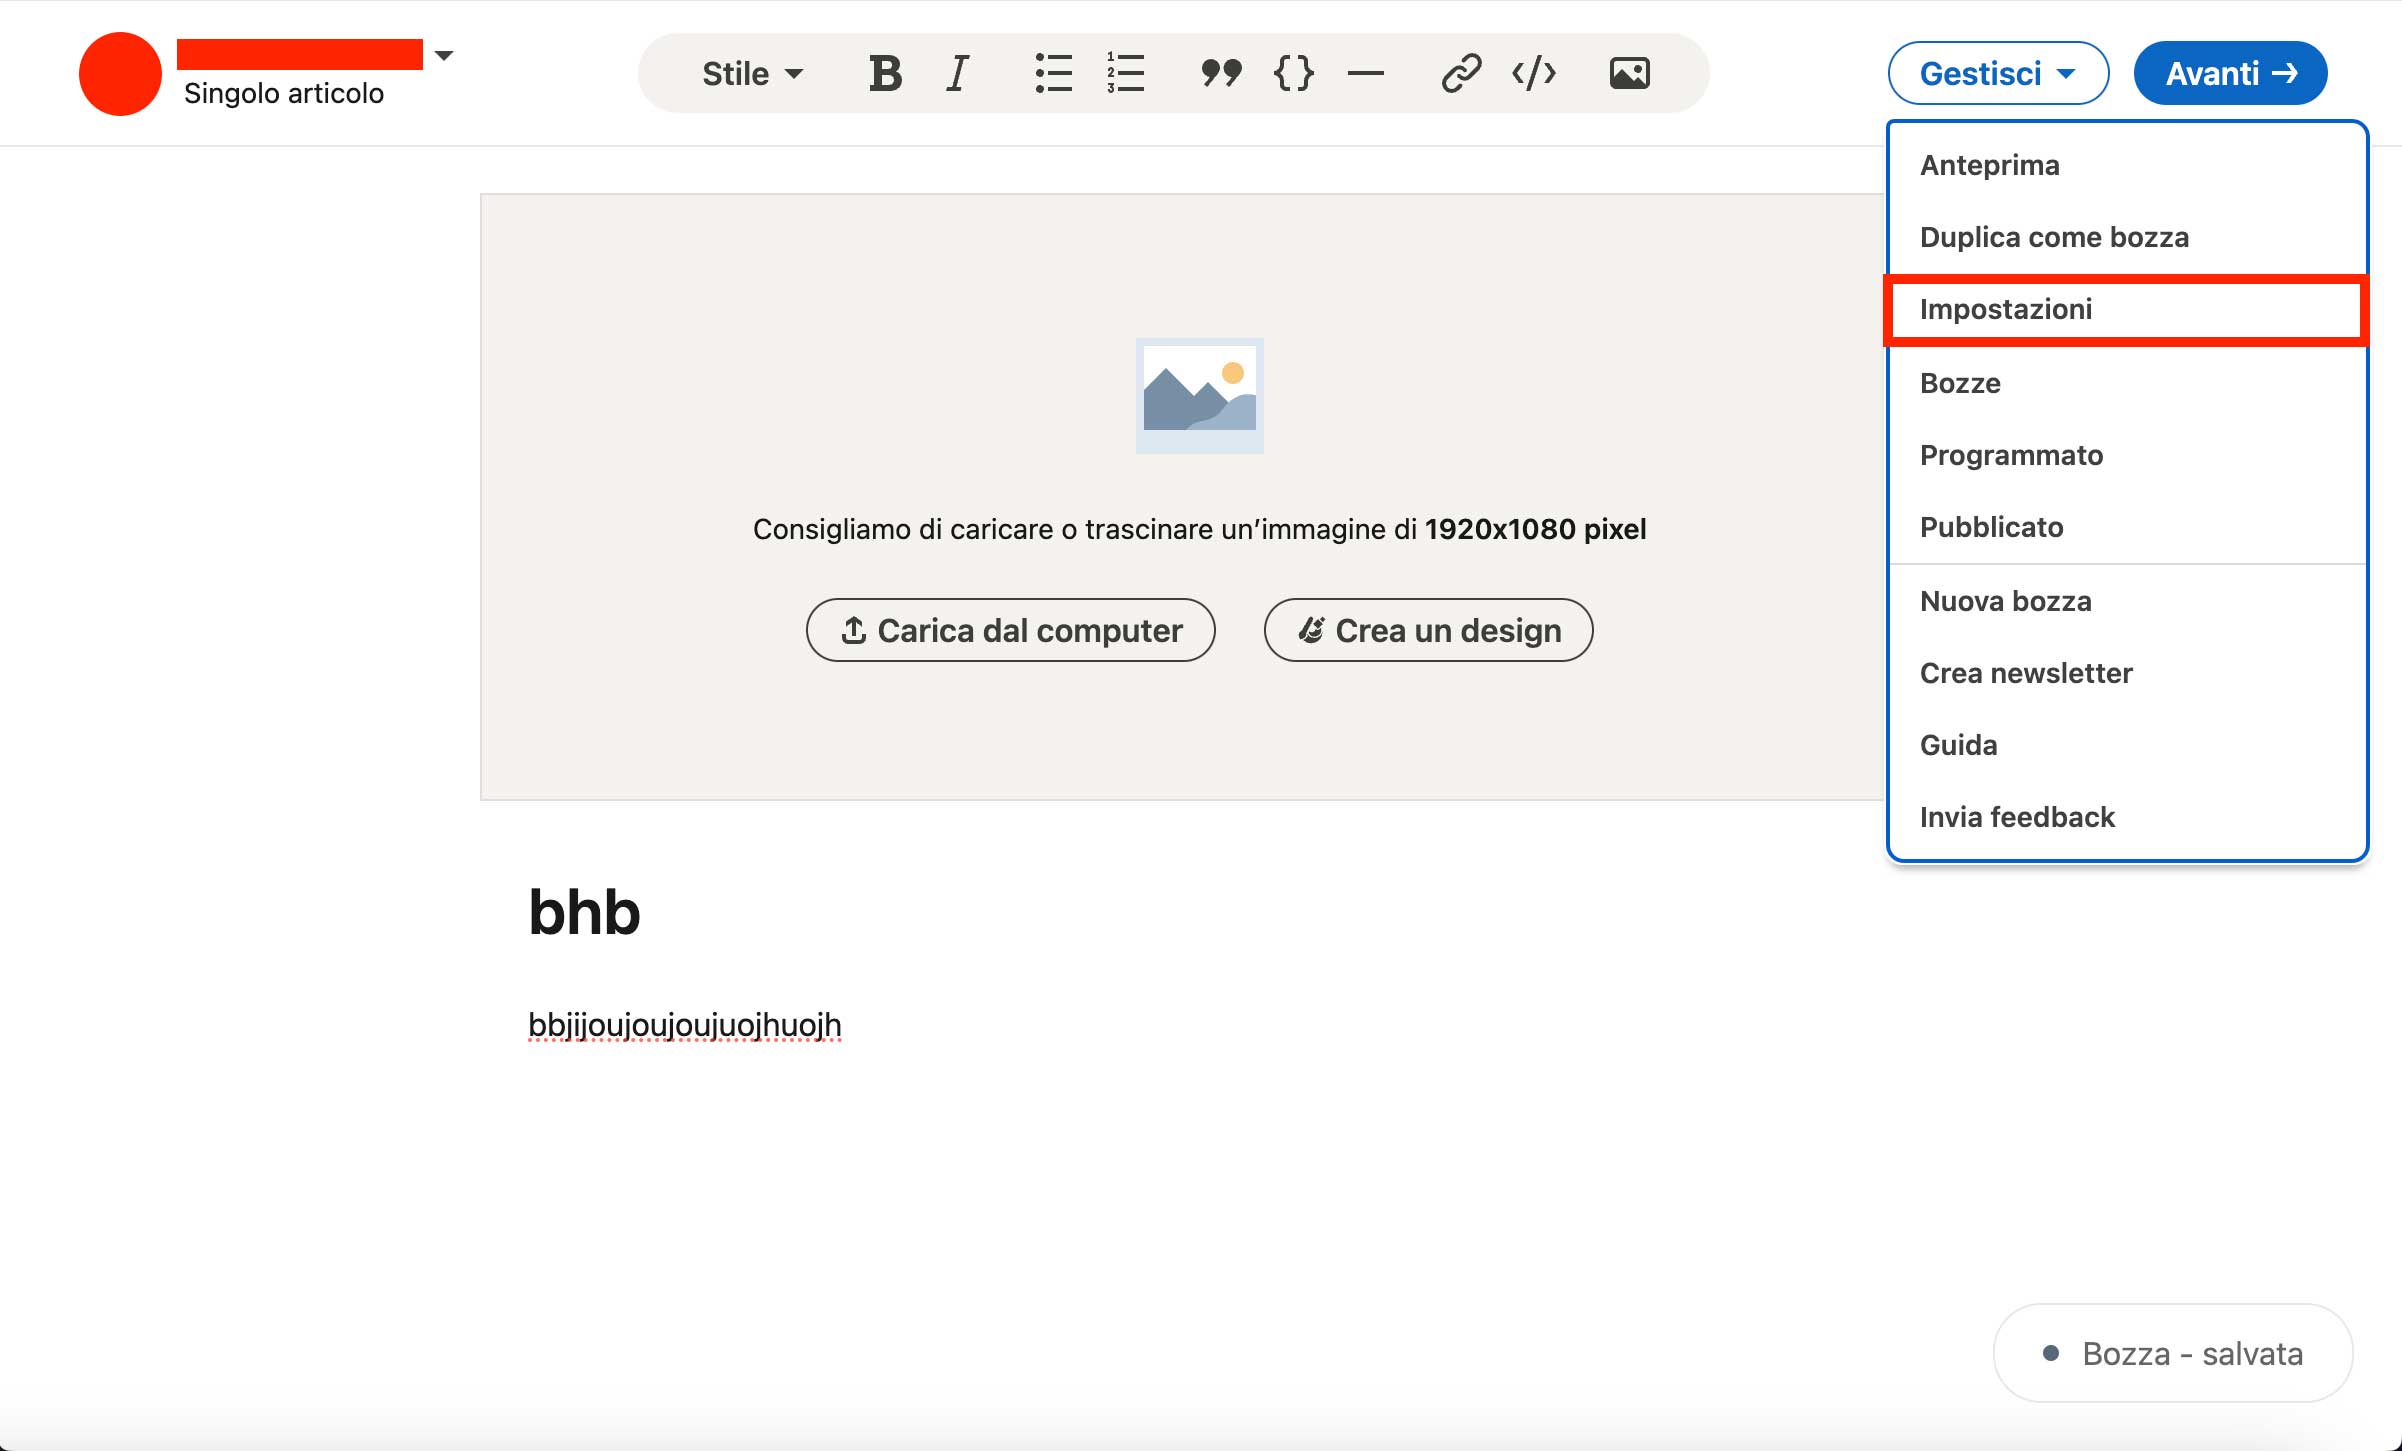Open Guida help entry
Viewport: 2402px width, 1451px height.
coord(2127,745)
